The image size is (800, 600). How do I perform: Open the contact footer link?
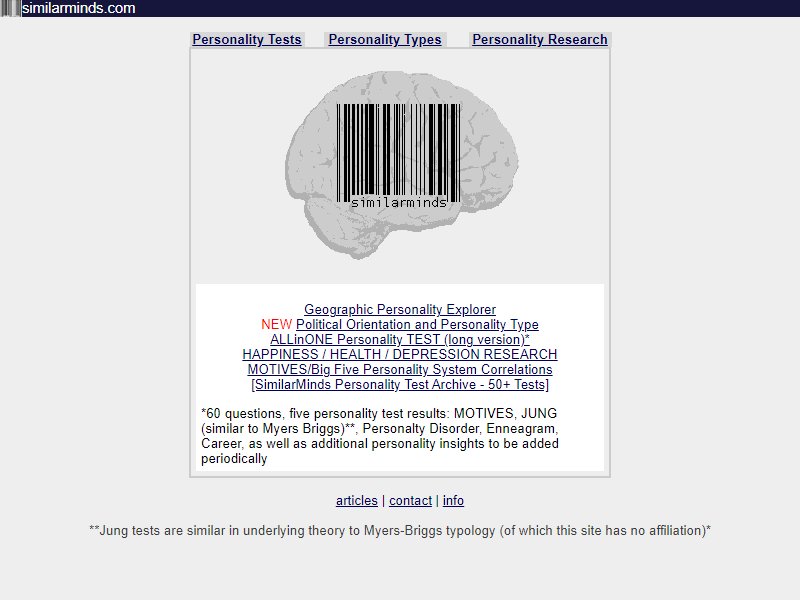pyautogui.click(x=411, y=501)
